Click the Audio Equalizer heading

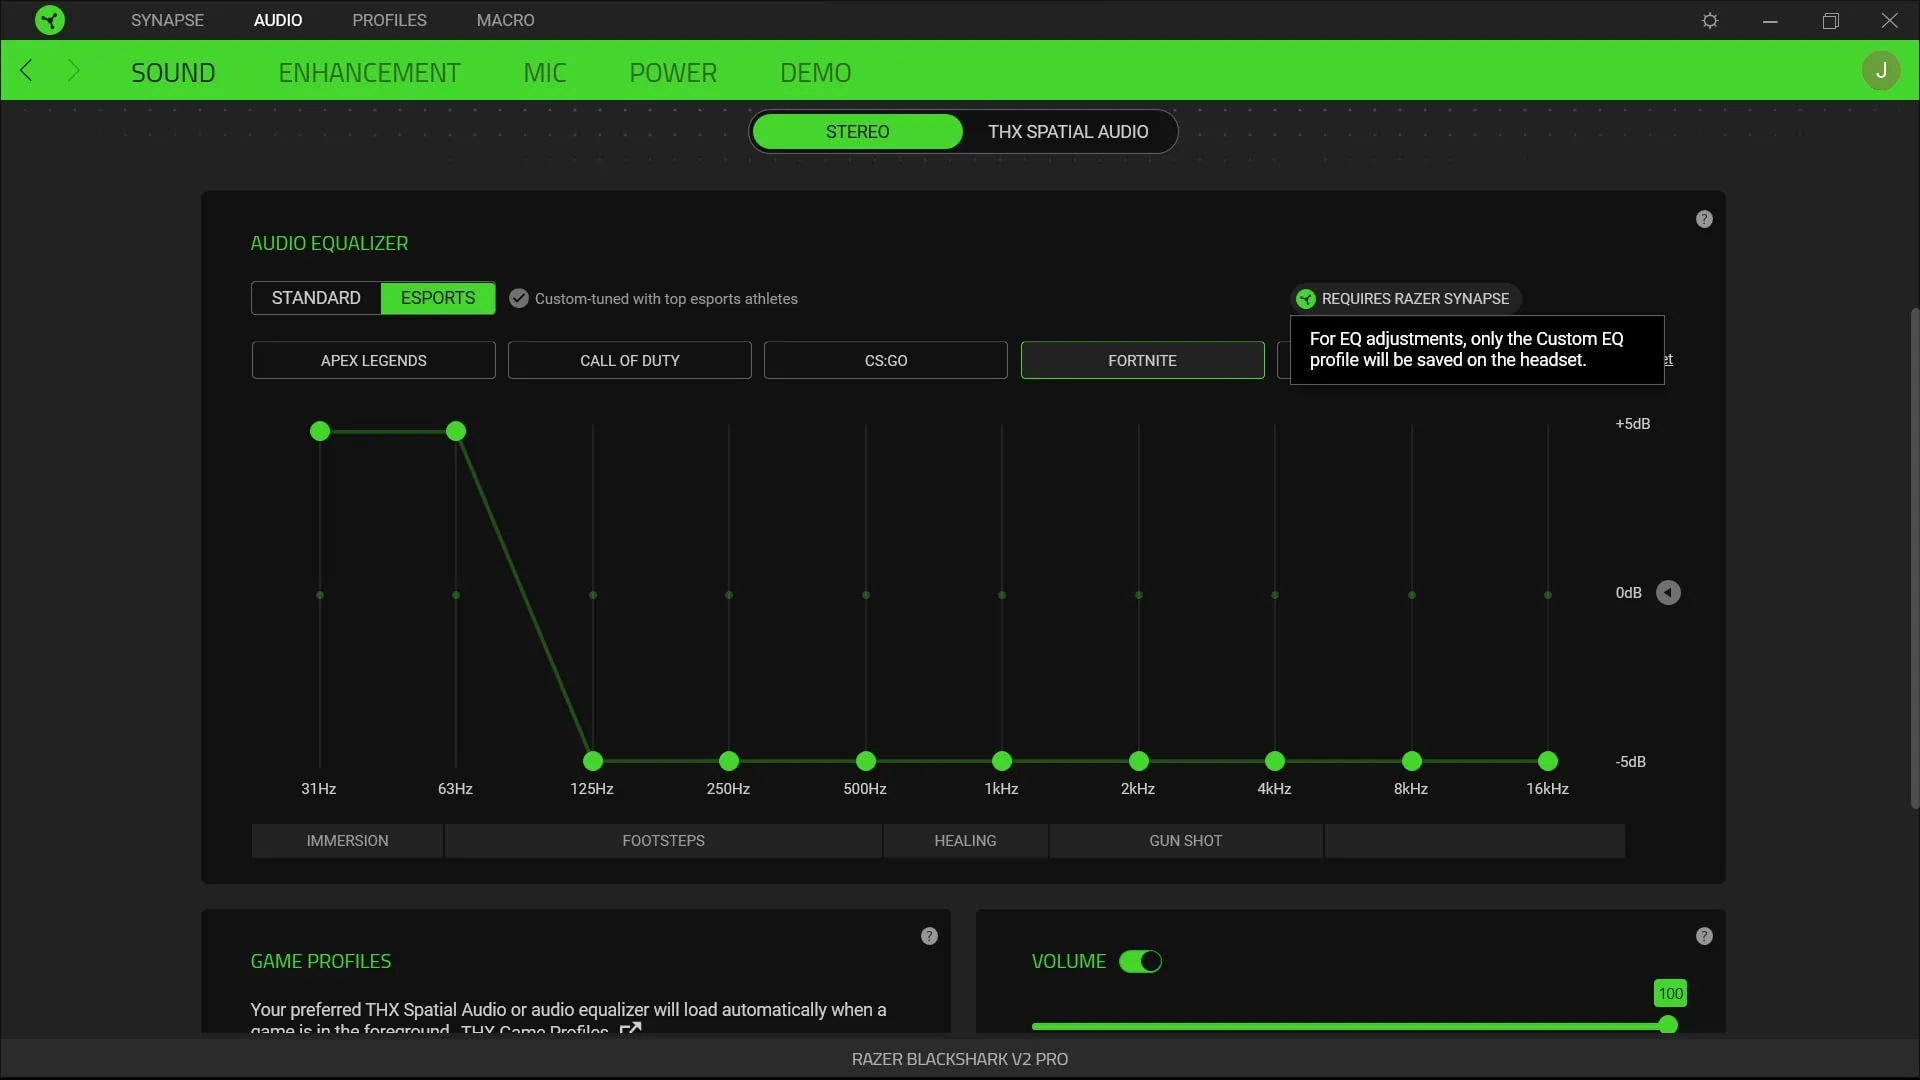[x=329, y=243]
